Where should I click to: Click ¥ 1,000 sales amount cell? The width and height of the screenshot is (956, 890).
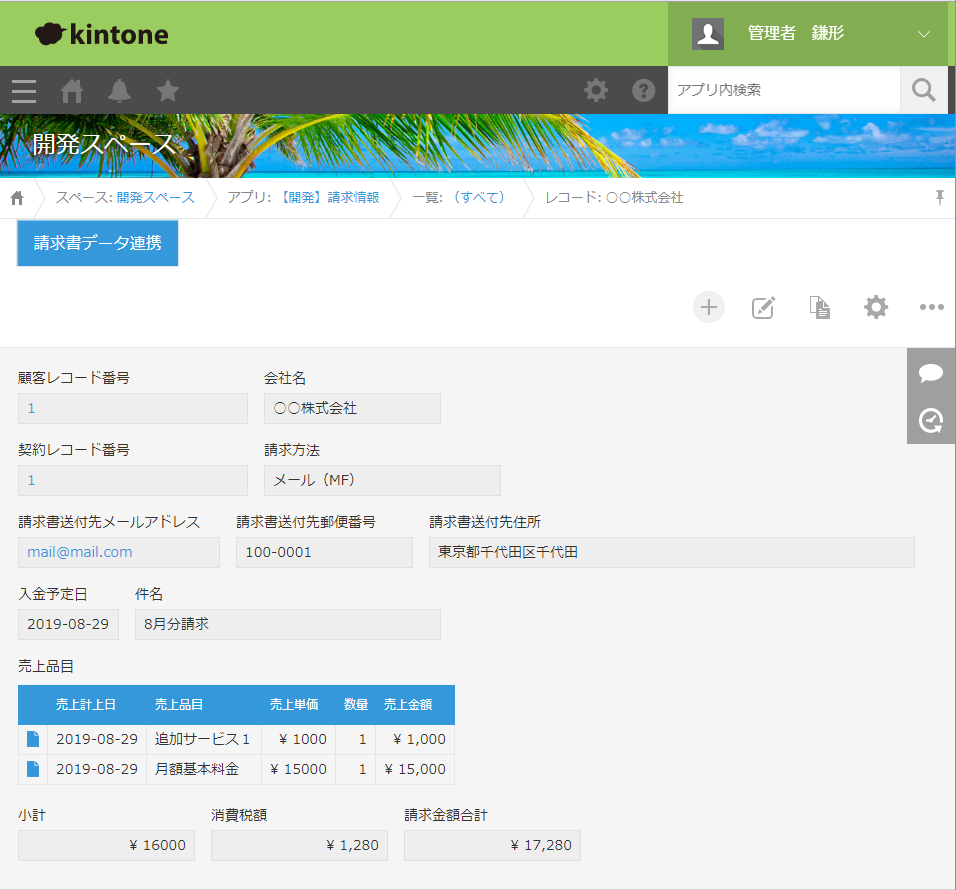click(415, 739)
